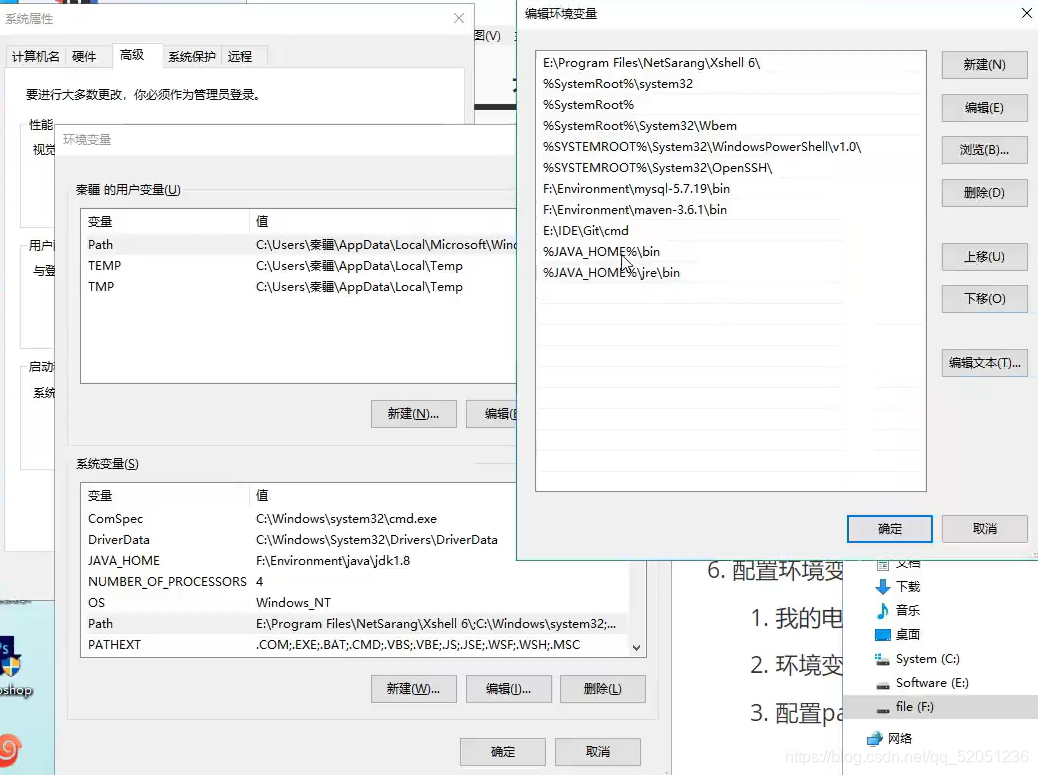Select the System32\Wbem path entry
Screen dimensions: 1038x775
[x=730, y=126]
